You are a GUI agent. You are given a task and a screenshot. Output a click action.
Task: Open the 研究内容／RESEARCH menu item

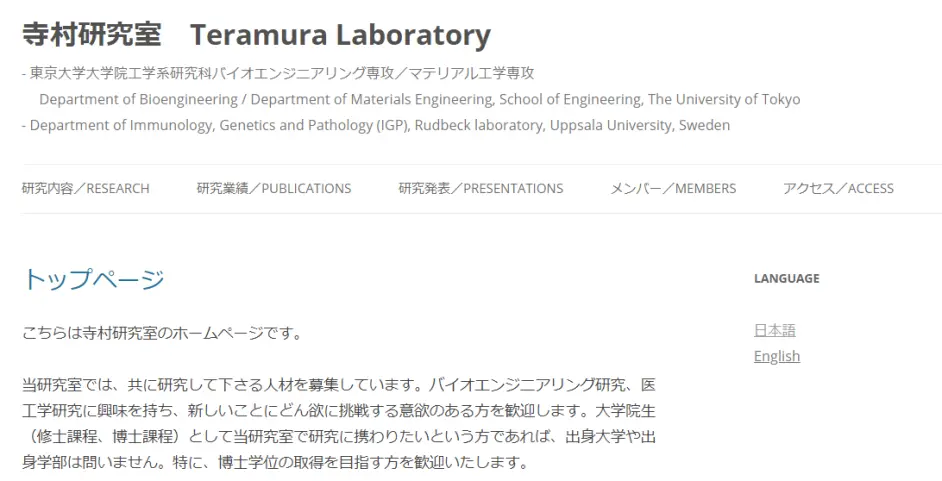point(86,188)
